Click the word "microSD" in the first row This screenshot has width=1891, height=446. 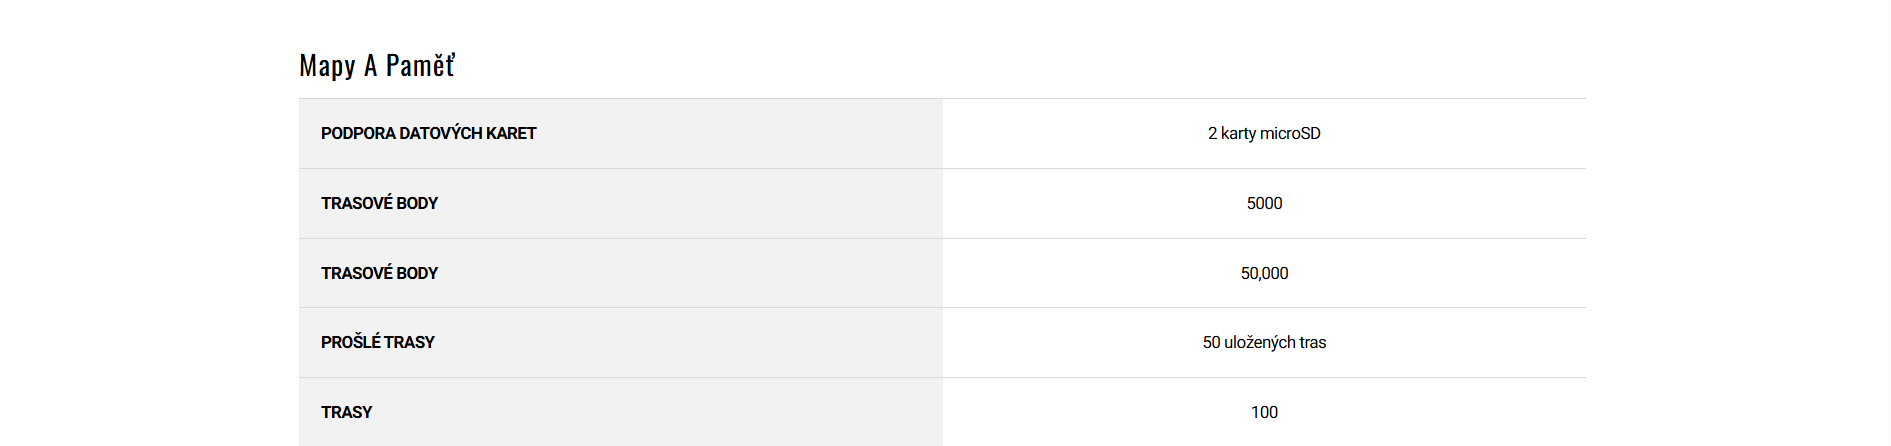coord(1290,133)
